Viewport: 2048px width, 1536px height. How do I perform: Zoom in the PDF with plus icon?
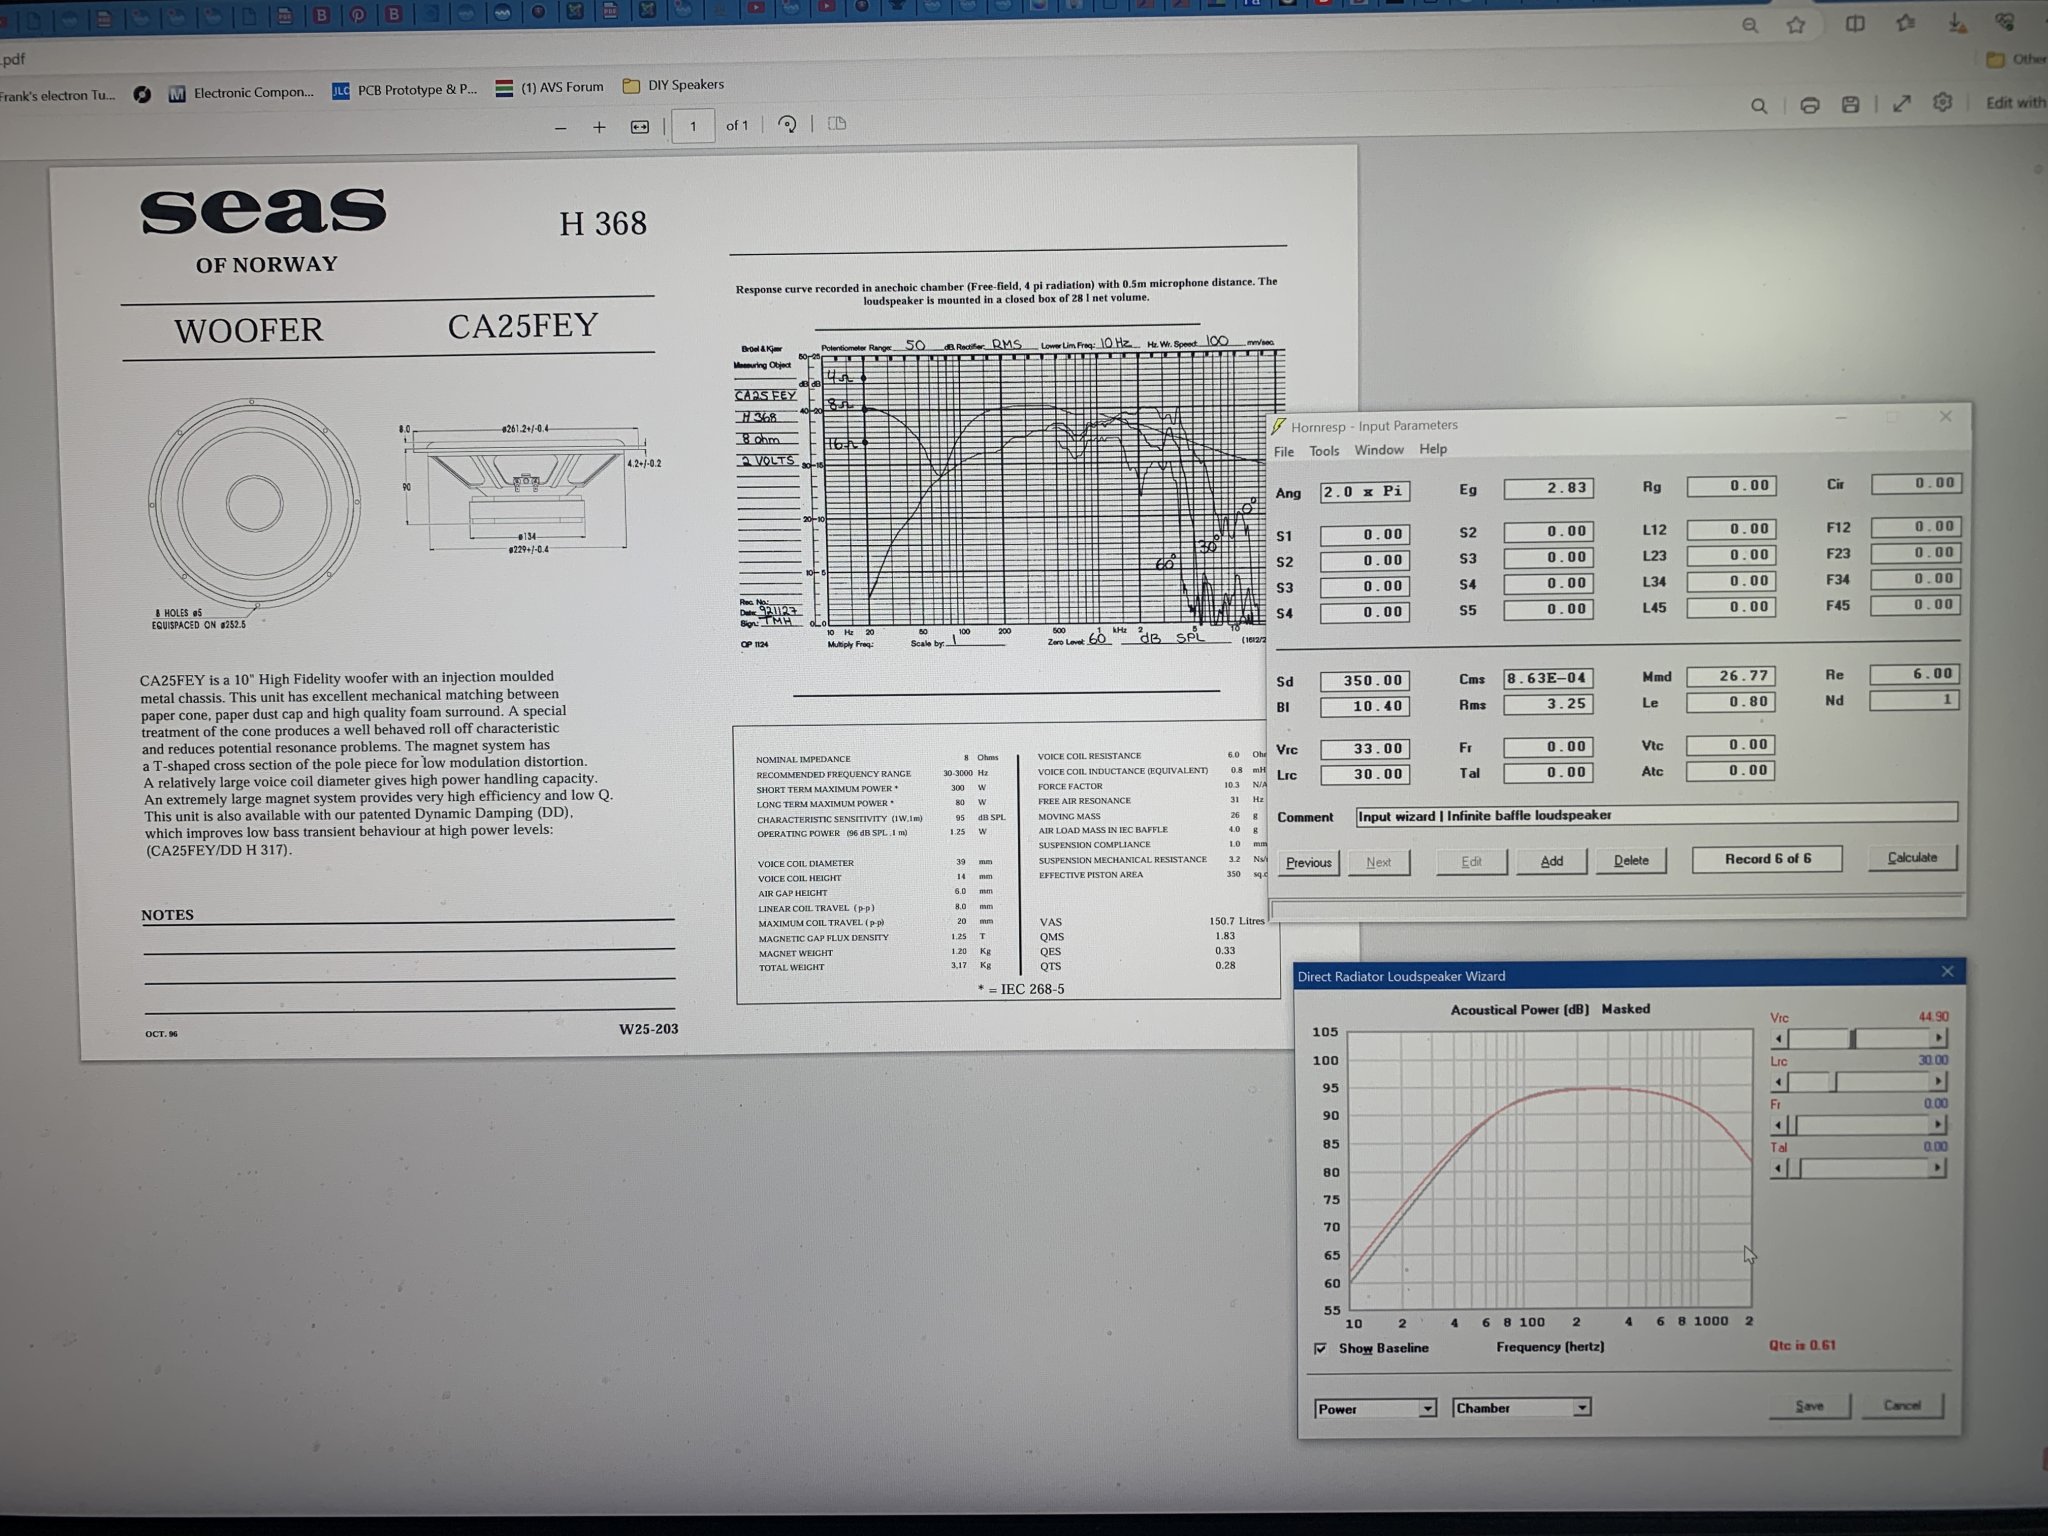[599, 127]
